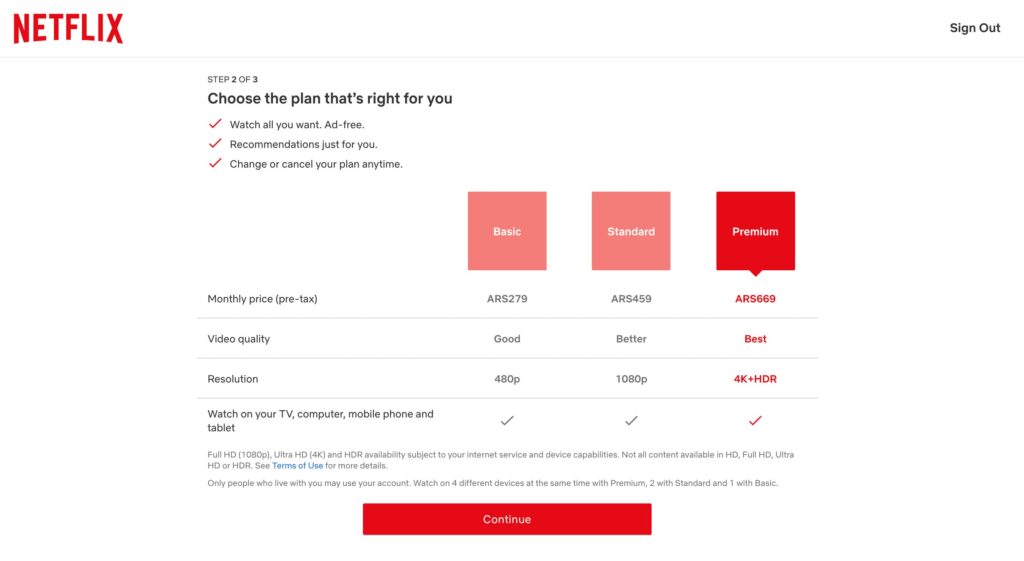Click the 'Best' video quality value
Viewport: 1024px width, 561px height.
756,339
